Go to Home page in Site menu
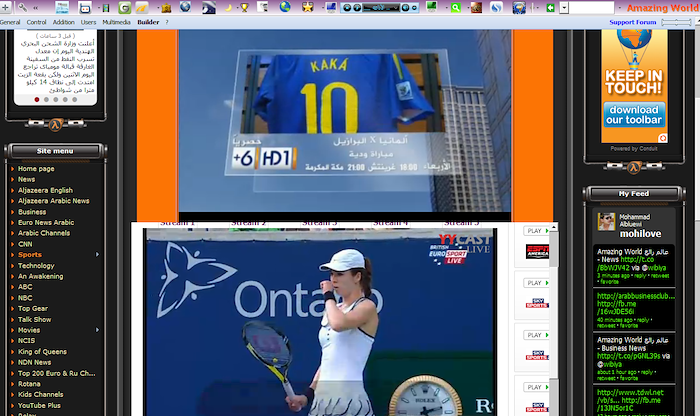 click(36, 169)
